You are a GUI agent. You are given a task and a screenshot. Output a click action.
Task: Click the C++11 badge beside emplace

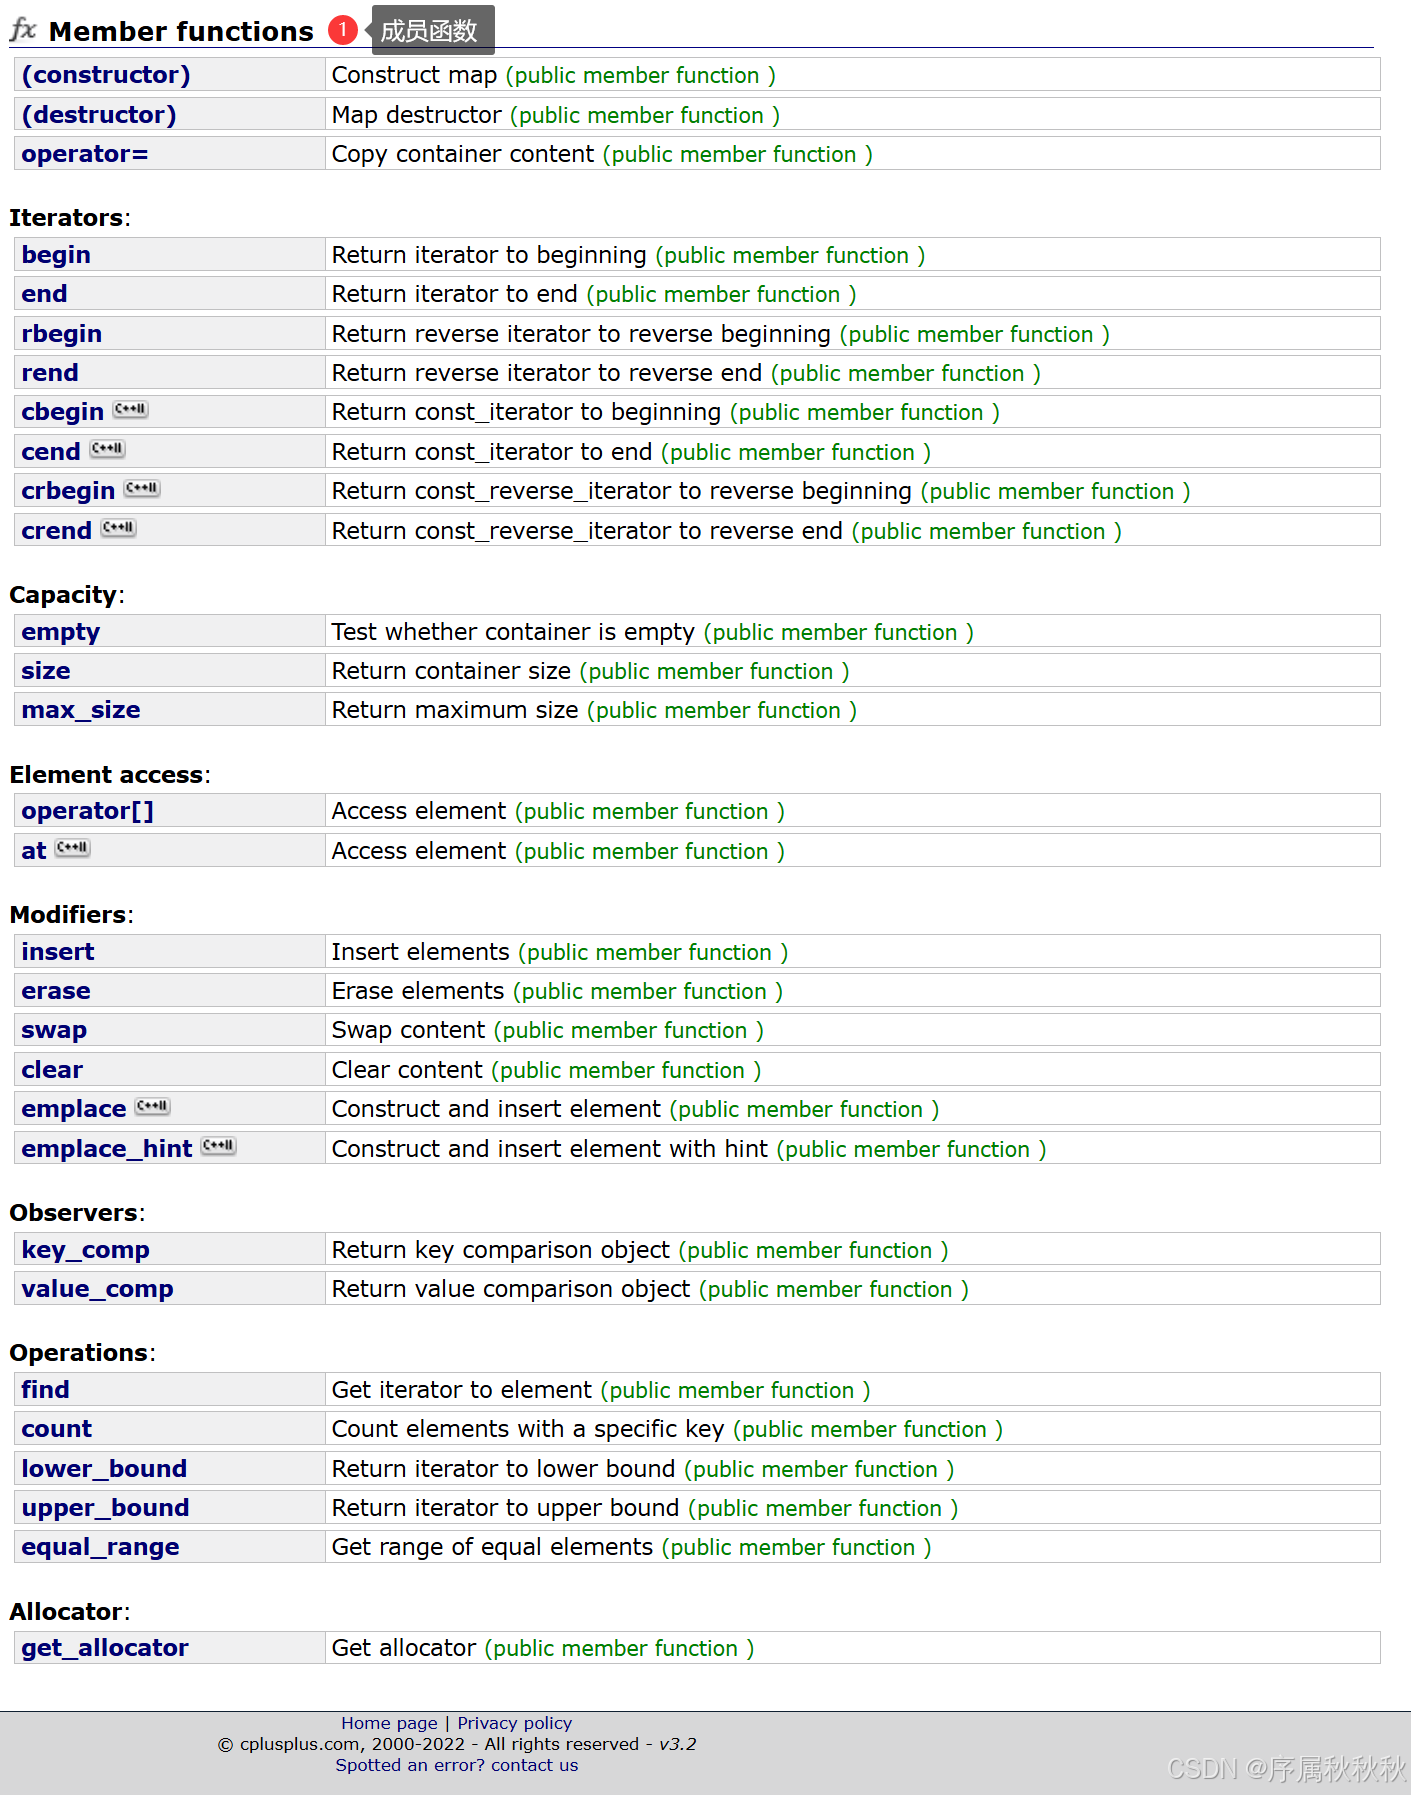click(x=153, y=1106)
